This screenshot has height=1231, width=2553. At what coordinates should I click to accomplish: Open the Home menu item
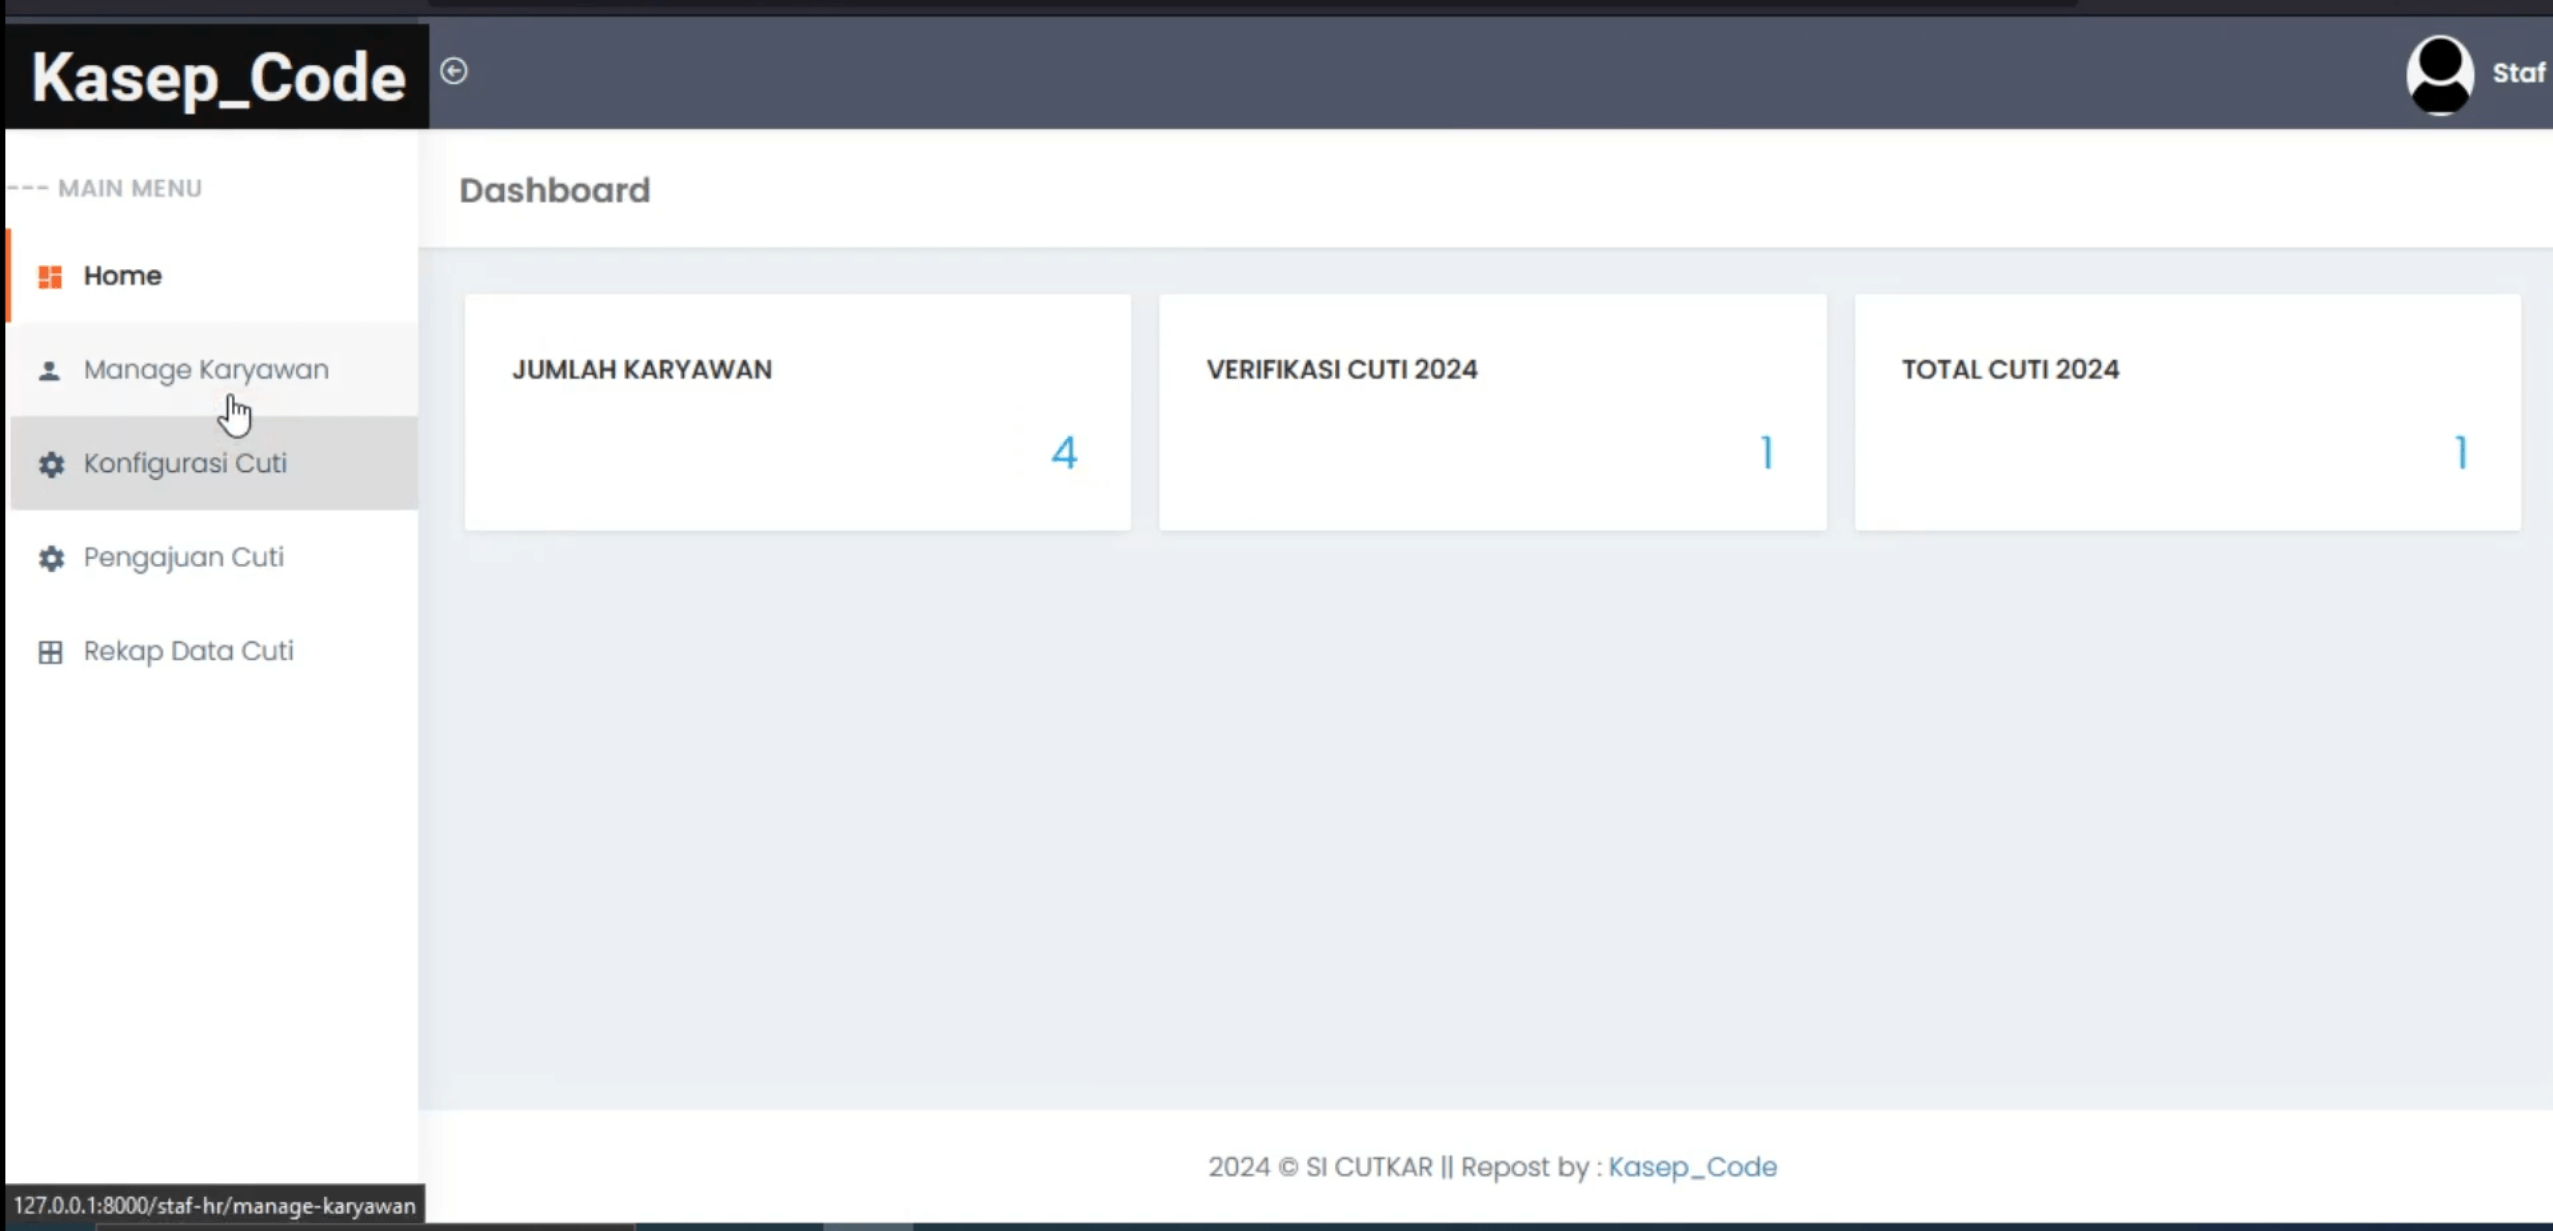pyautogui.click(x=212, y=276)
